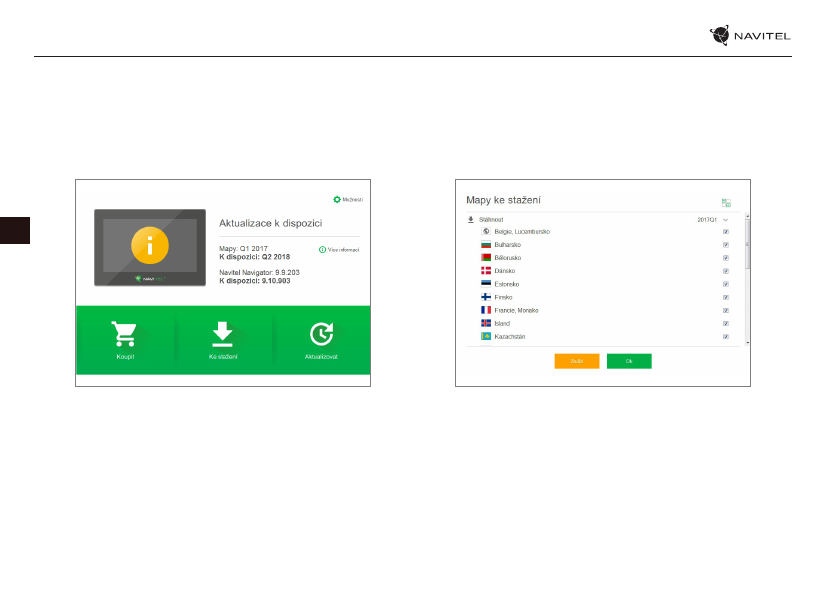Collapse the 2017Q1 chevron expander
The height and width of the screenshot is (595, 840).
point(725,218)
